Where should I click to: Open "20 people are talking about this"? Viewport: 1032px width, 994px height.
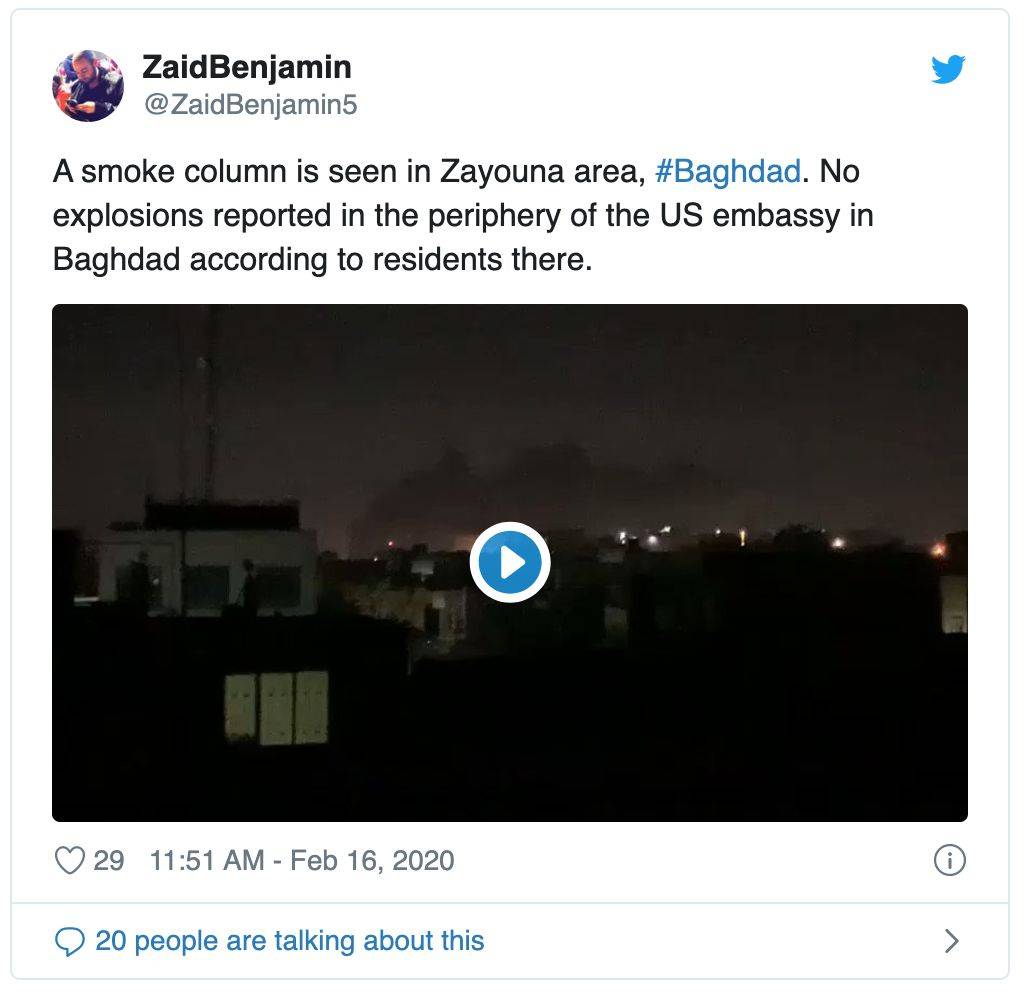click(290, 941)
